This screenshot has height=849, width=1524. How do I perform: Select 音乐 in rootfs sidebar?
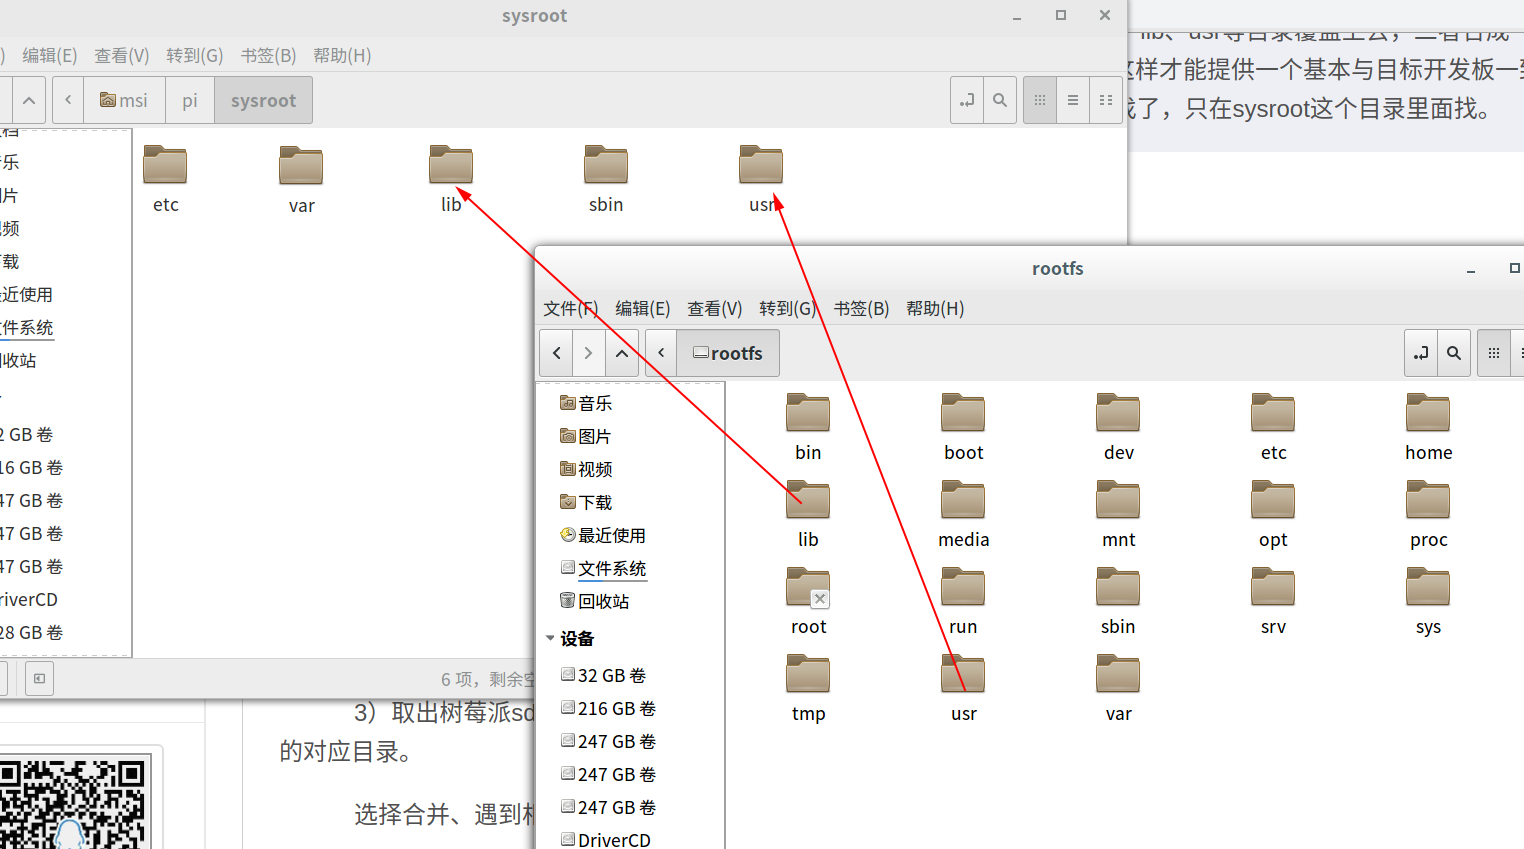click(x=587, y=403)
